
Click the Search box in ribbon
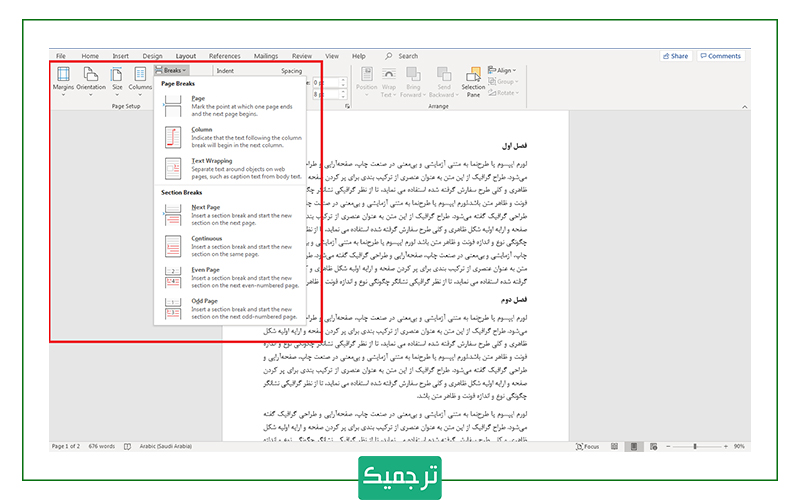(402, 56)
